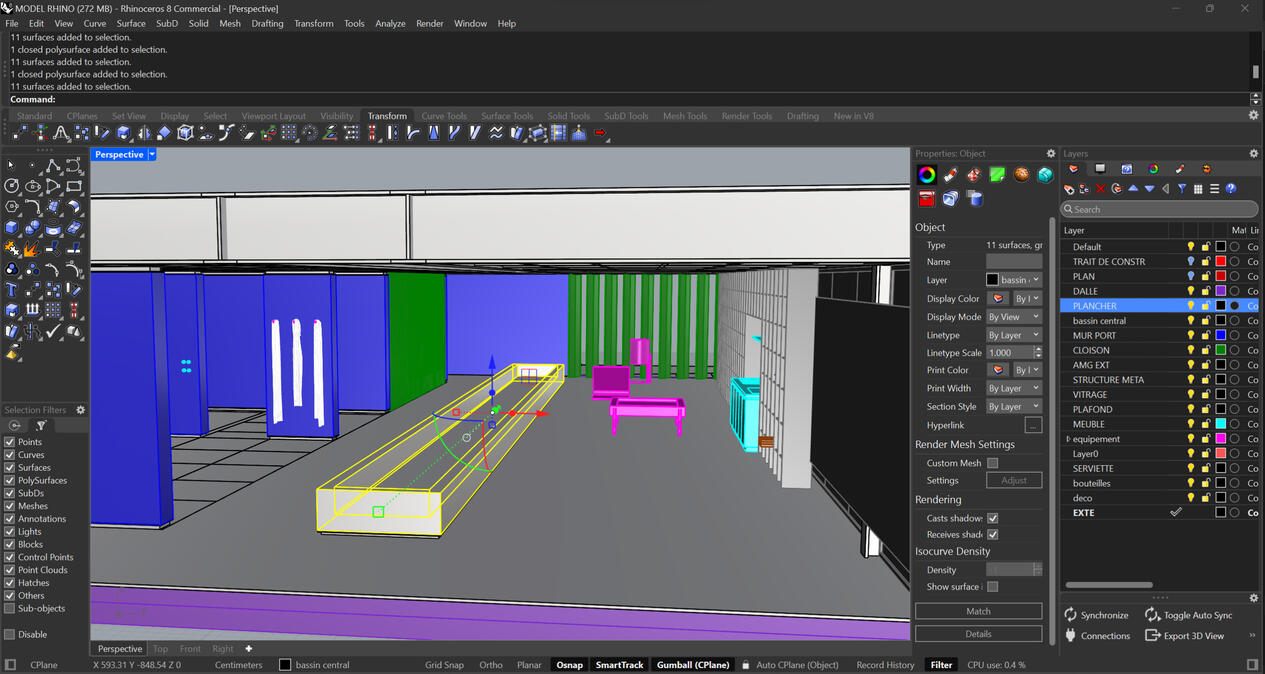Delete the selected layer with the red X

(1101, 189)
